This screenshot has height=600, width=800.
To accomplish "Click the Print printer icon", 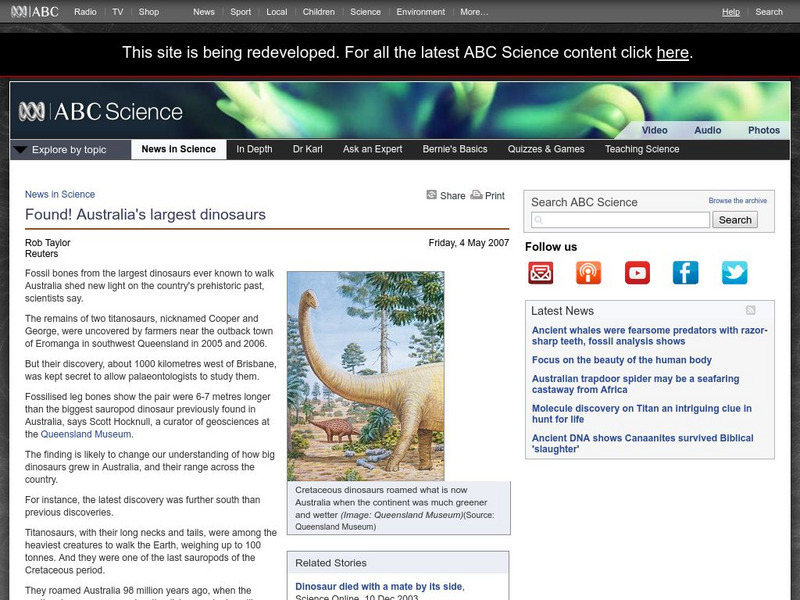I will point(476,195).
